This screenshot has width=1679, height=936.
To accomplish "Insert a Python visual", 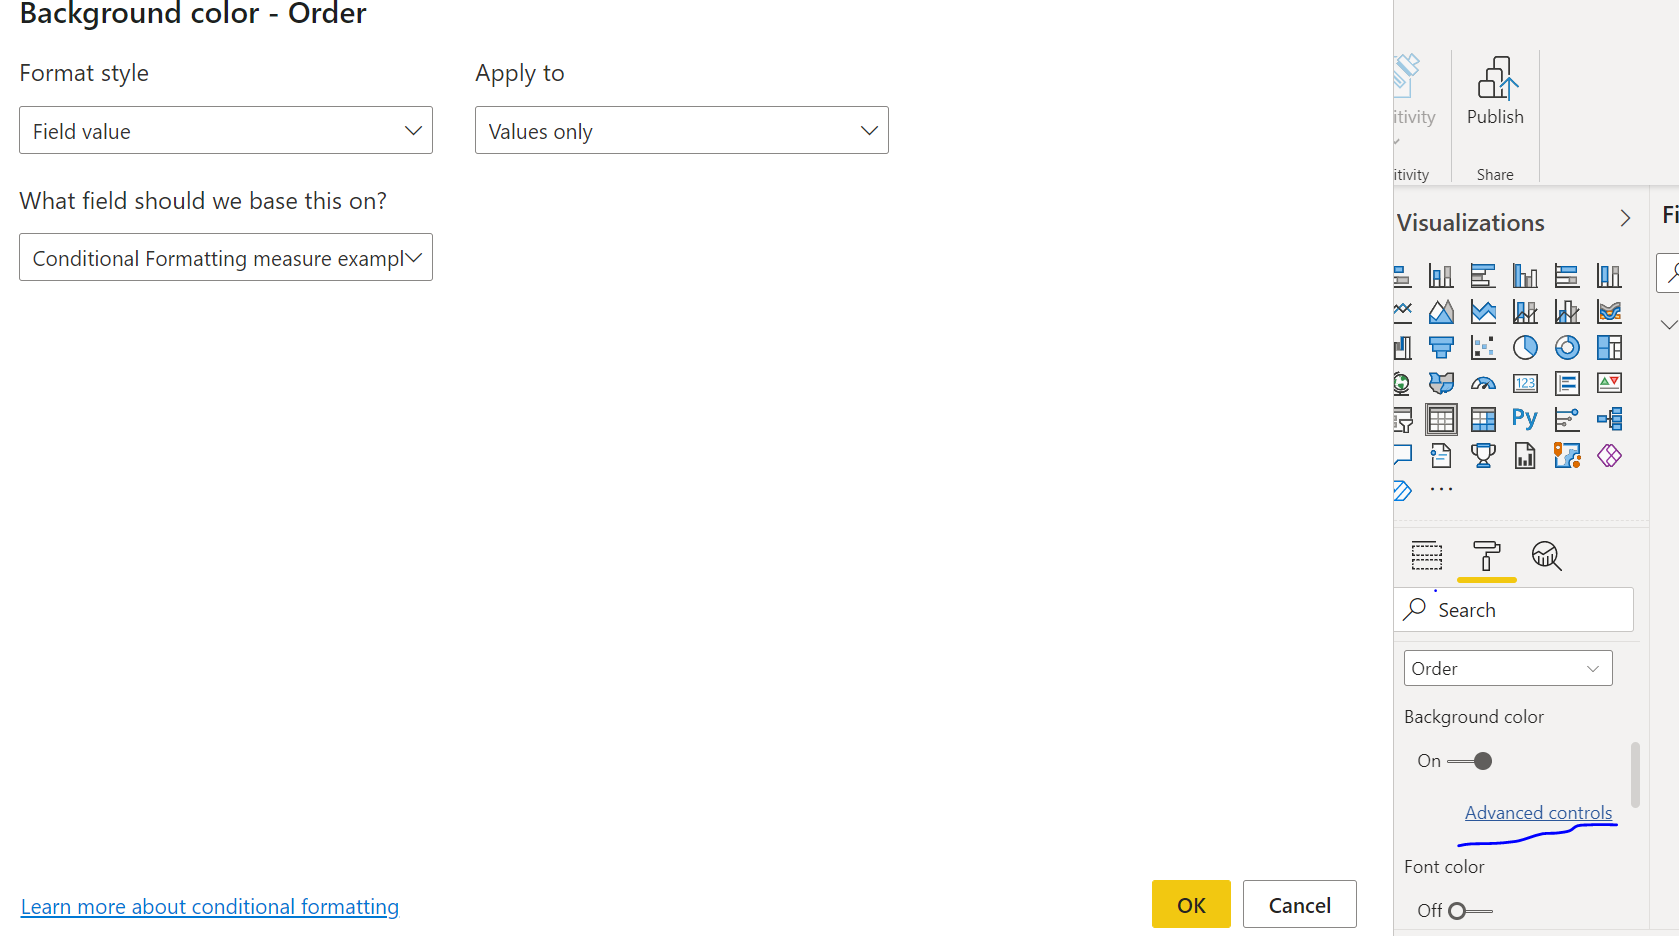I will (x=1525, y=419).
